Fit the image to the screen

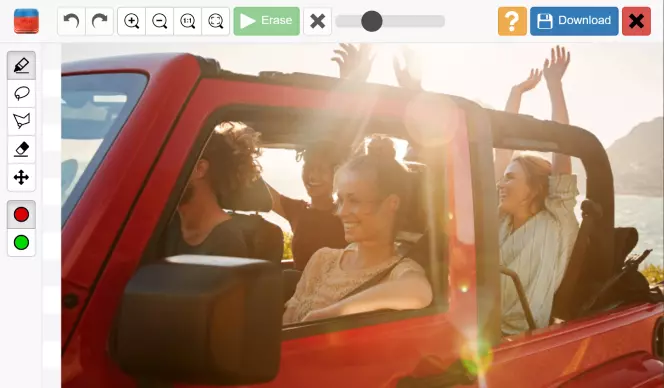216,21
